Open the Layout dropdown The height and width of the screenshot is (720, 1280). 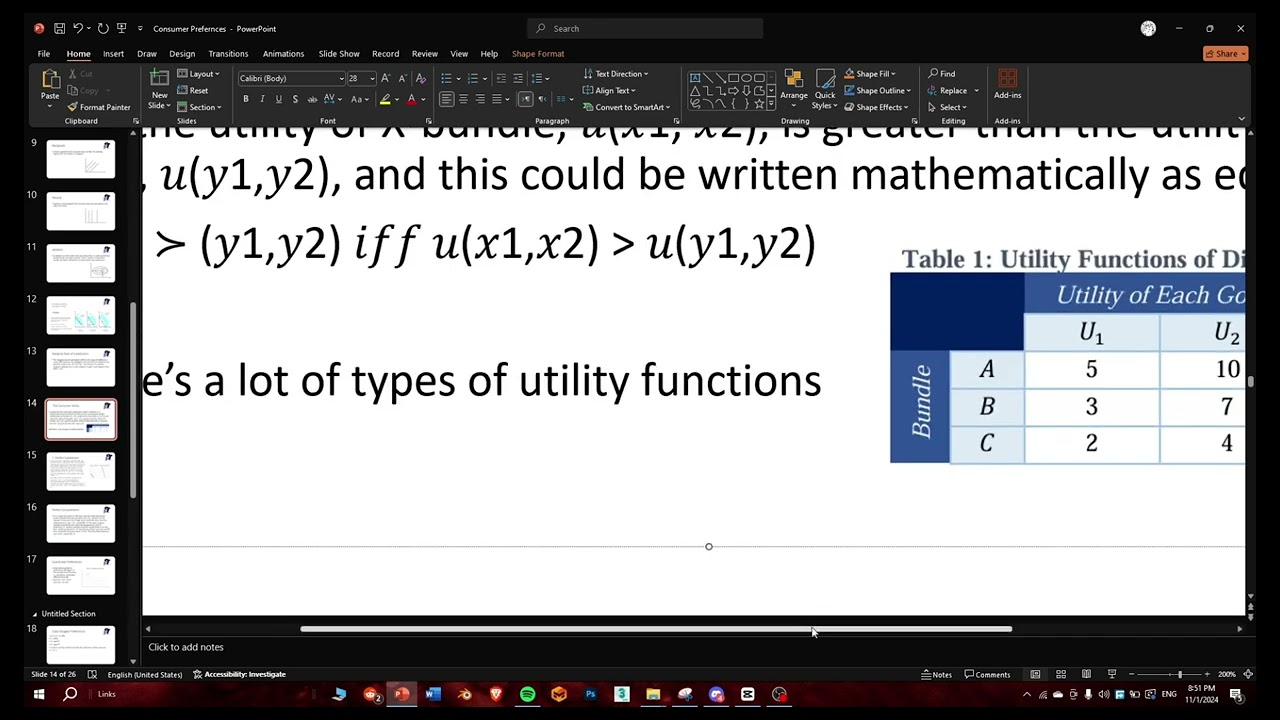199,74
